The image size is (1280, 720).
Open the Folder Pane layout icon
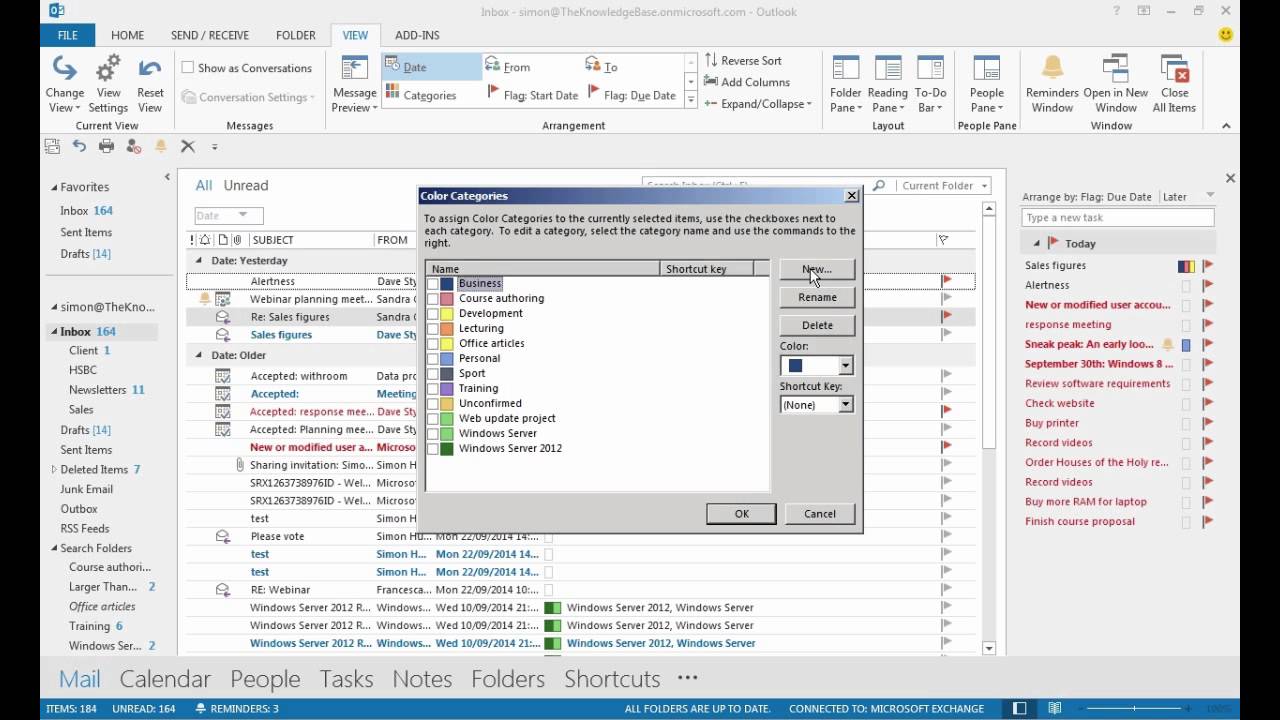[x=846, y=68]
